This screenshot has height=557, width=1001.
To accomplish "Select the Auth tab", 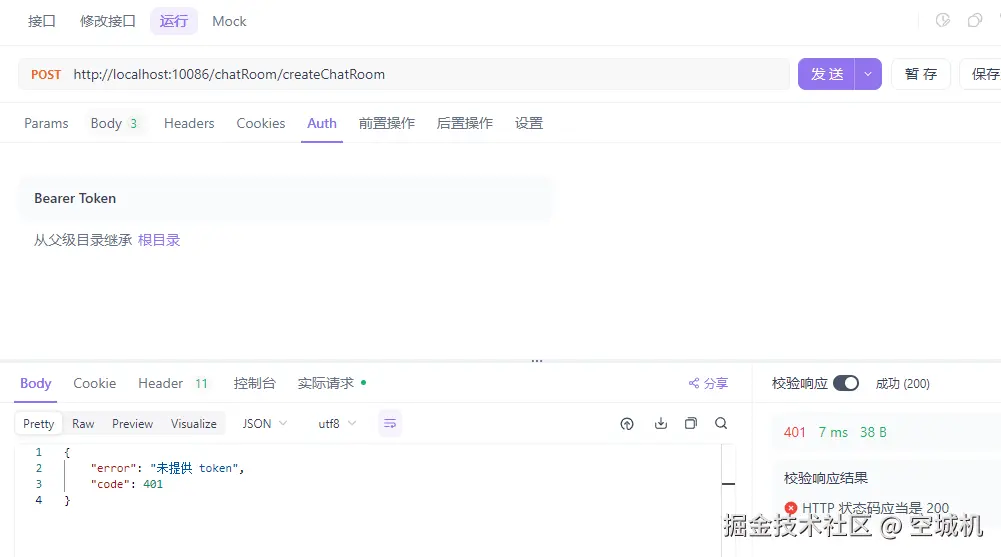I will pyautogui.click(x=322, y=123).
